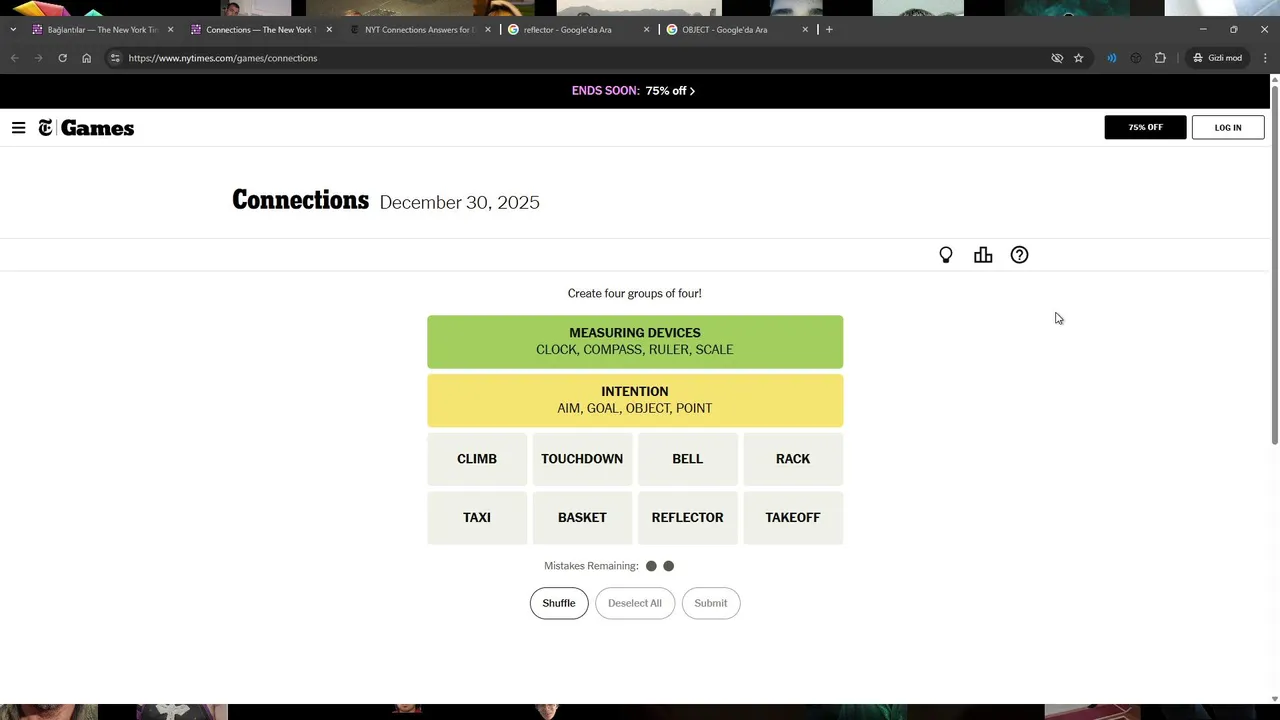Close the NYT Connections Answers tab
Viewport: 1280px width, 720px height.
(x=488, y=30)
